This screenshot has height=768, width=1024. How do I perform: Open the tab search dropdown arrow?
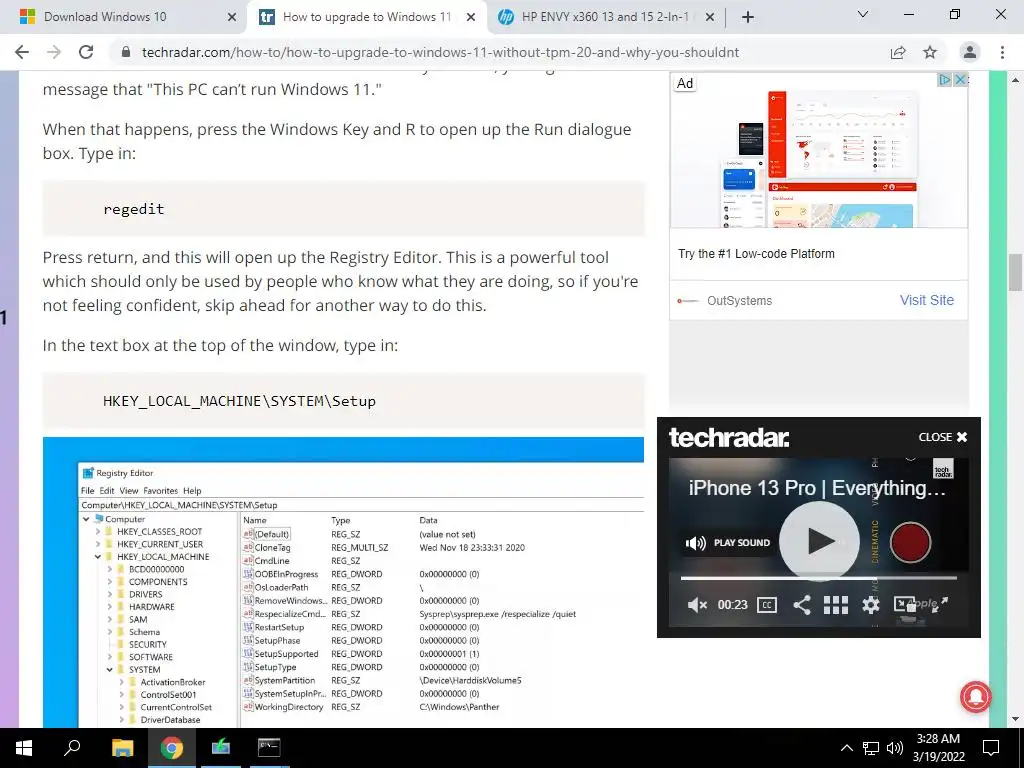click(x=863, y=14)
